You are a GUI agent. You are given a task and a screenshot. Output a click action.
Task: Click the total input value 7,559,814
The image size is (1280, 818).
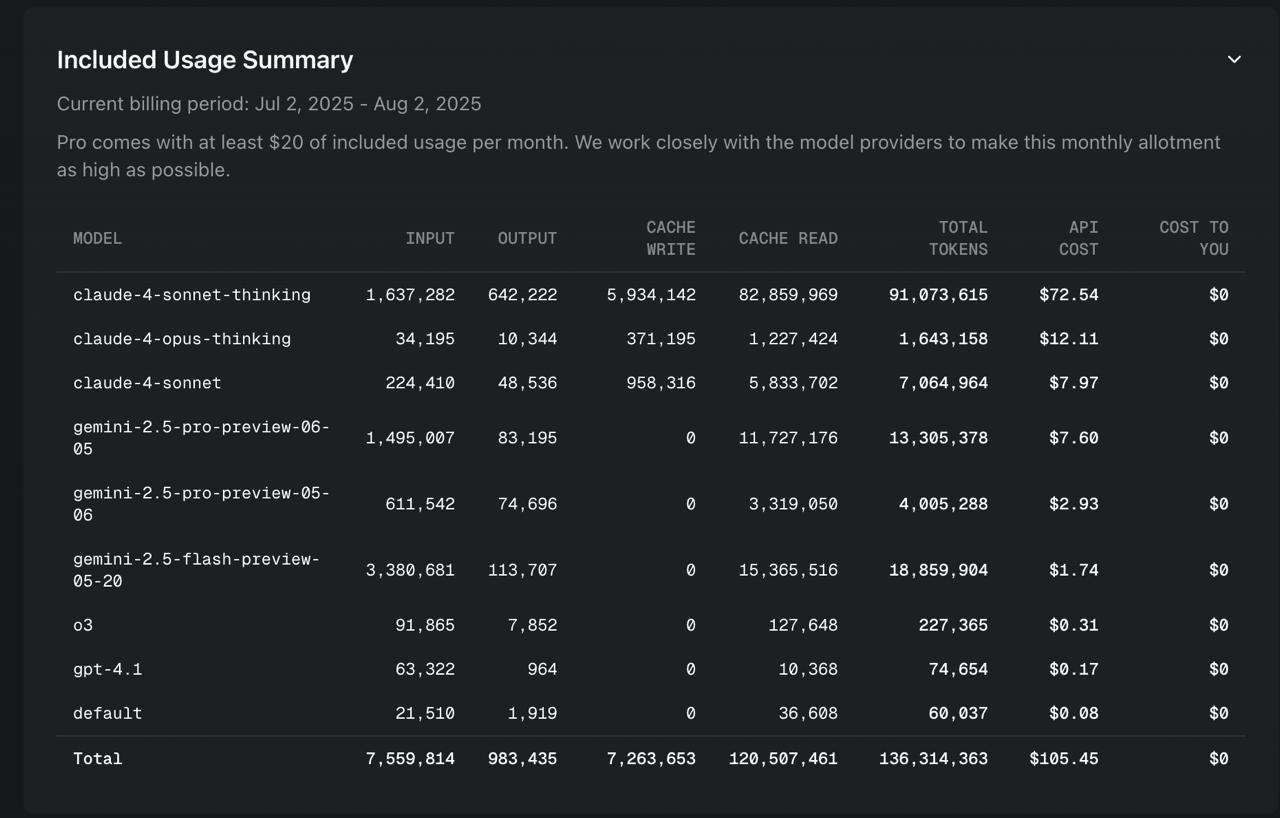410,759
